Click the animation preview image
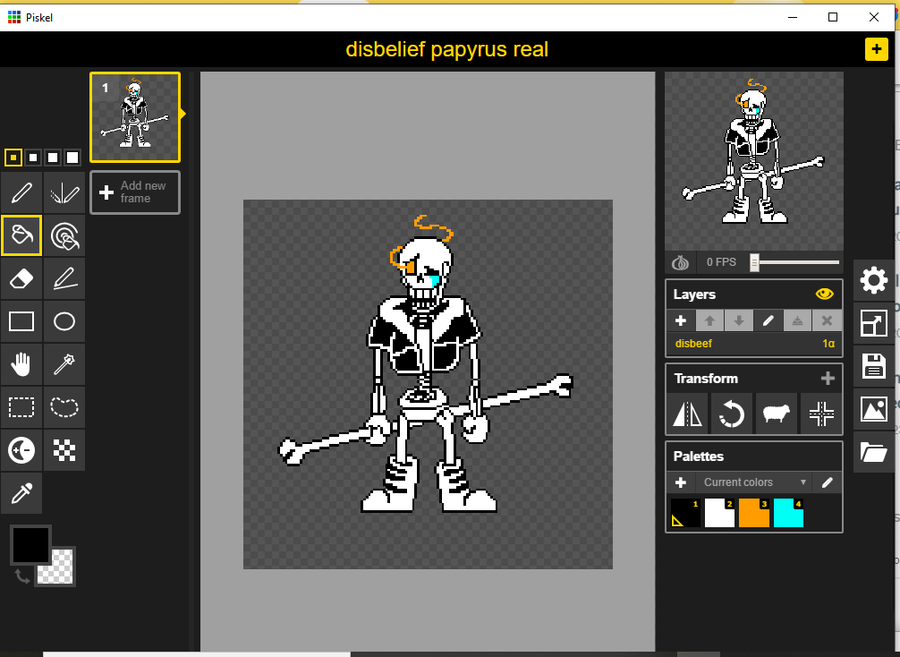 [x=754, y=161]
